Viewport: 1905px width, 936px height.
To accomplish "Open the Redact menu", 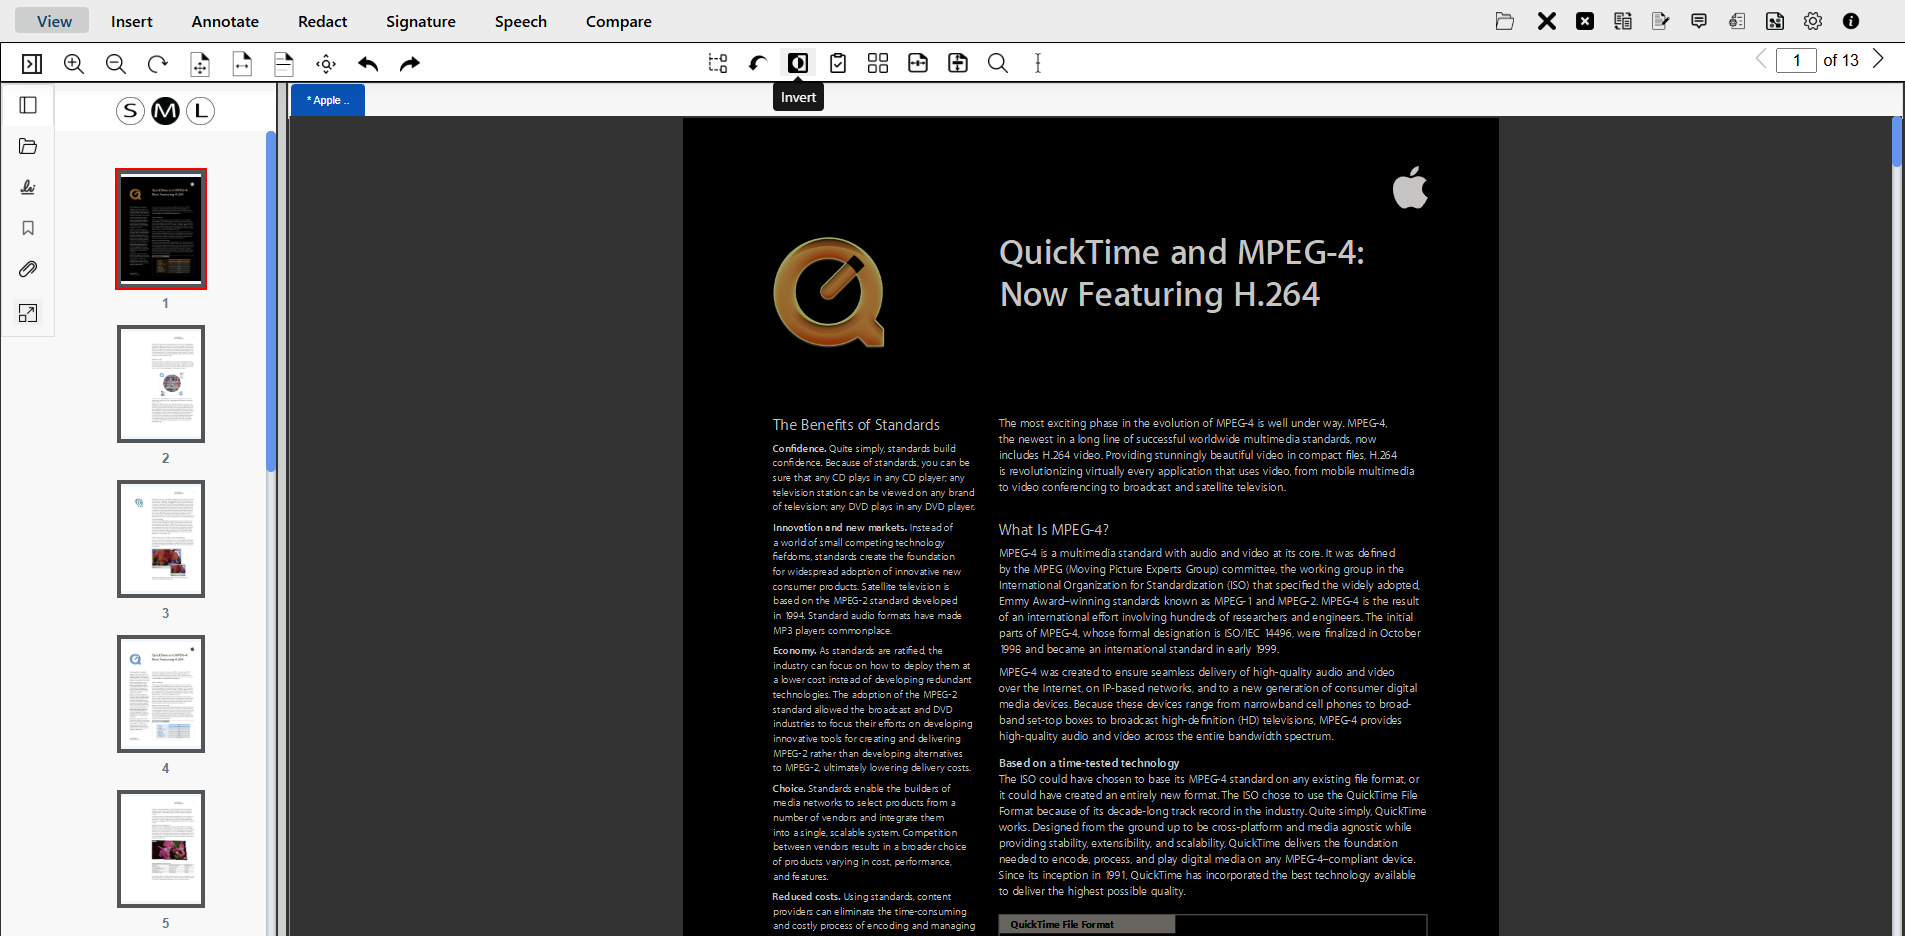I will 322,21.
